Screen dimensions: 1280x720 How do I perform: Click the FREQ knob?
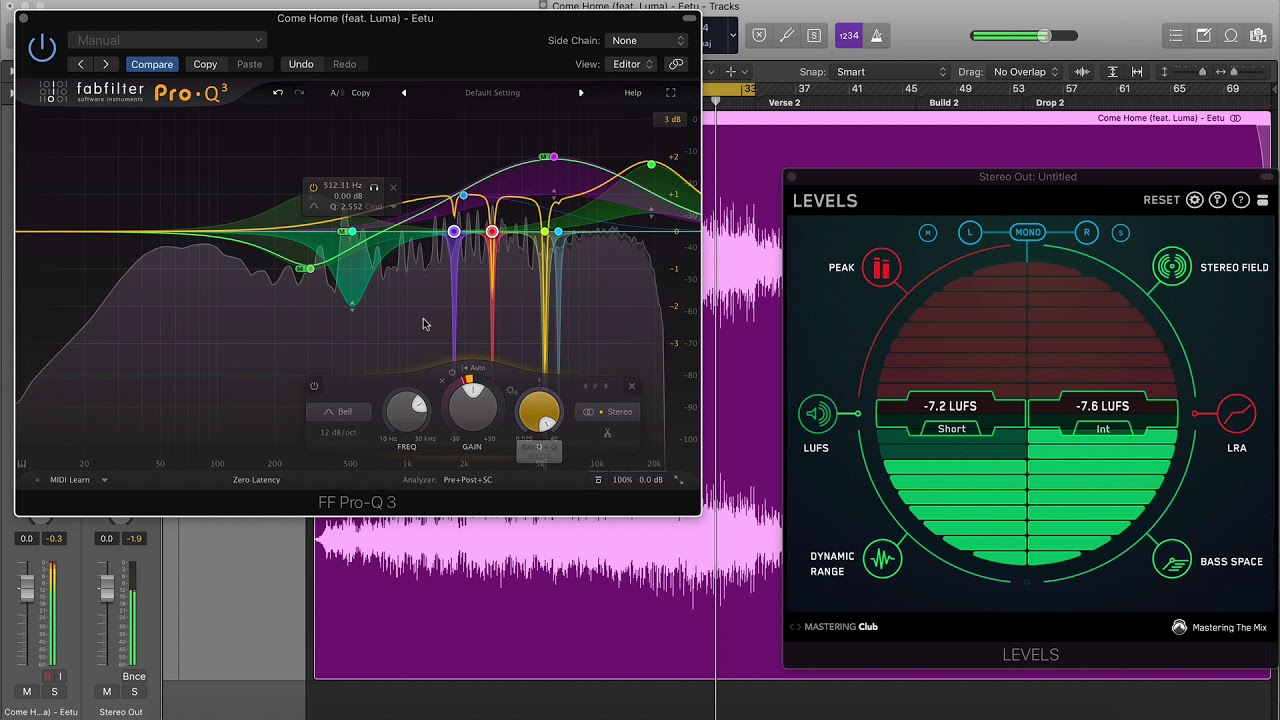[406, 411]
